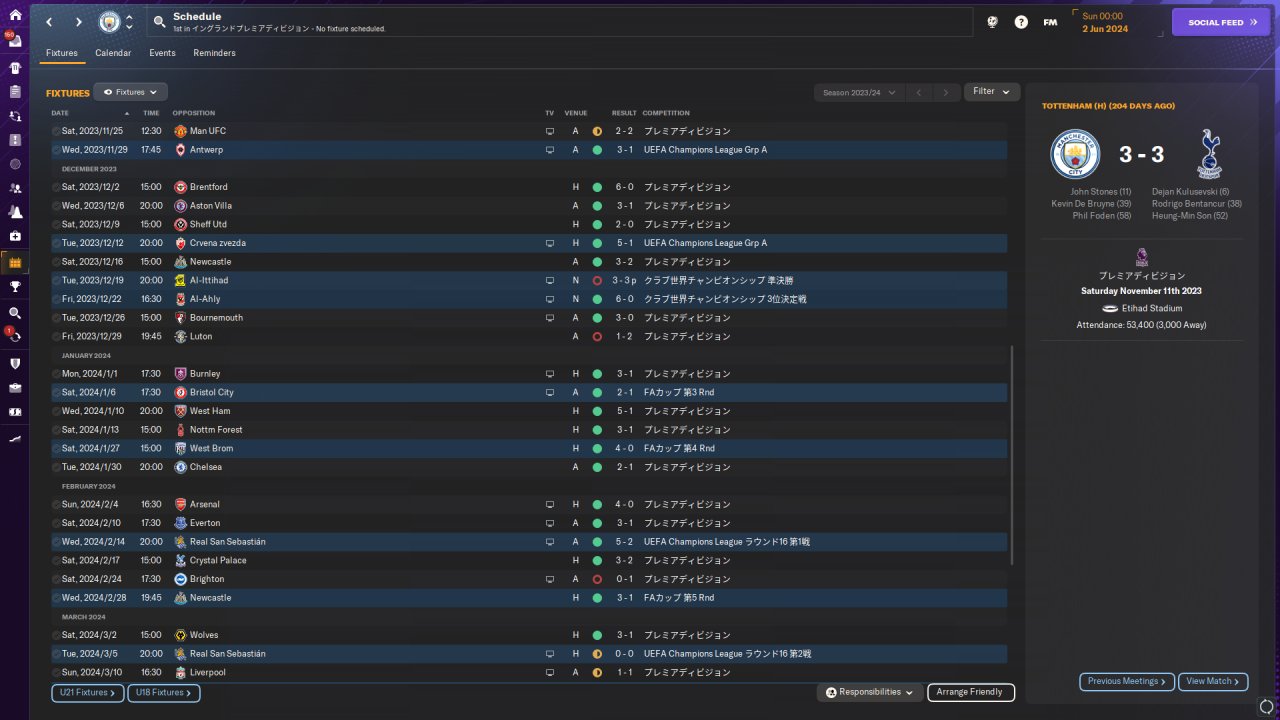Toggle the reminder circle on Al-Ittihad fixture
Viewport: 1280px width, 720px height.
(x=56, y=281)
